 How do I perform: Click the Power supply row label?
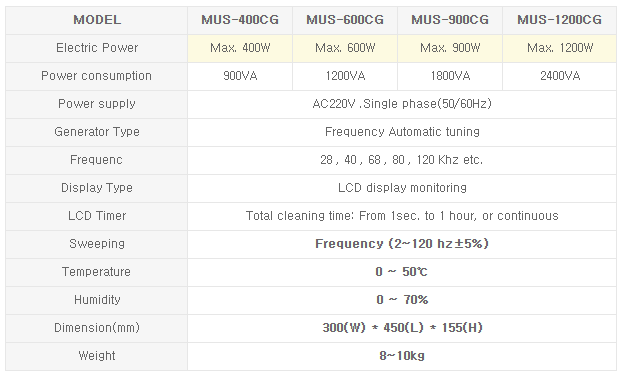point(97,104)
